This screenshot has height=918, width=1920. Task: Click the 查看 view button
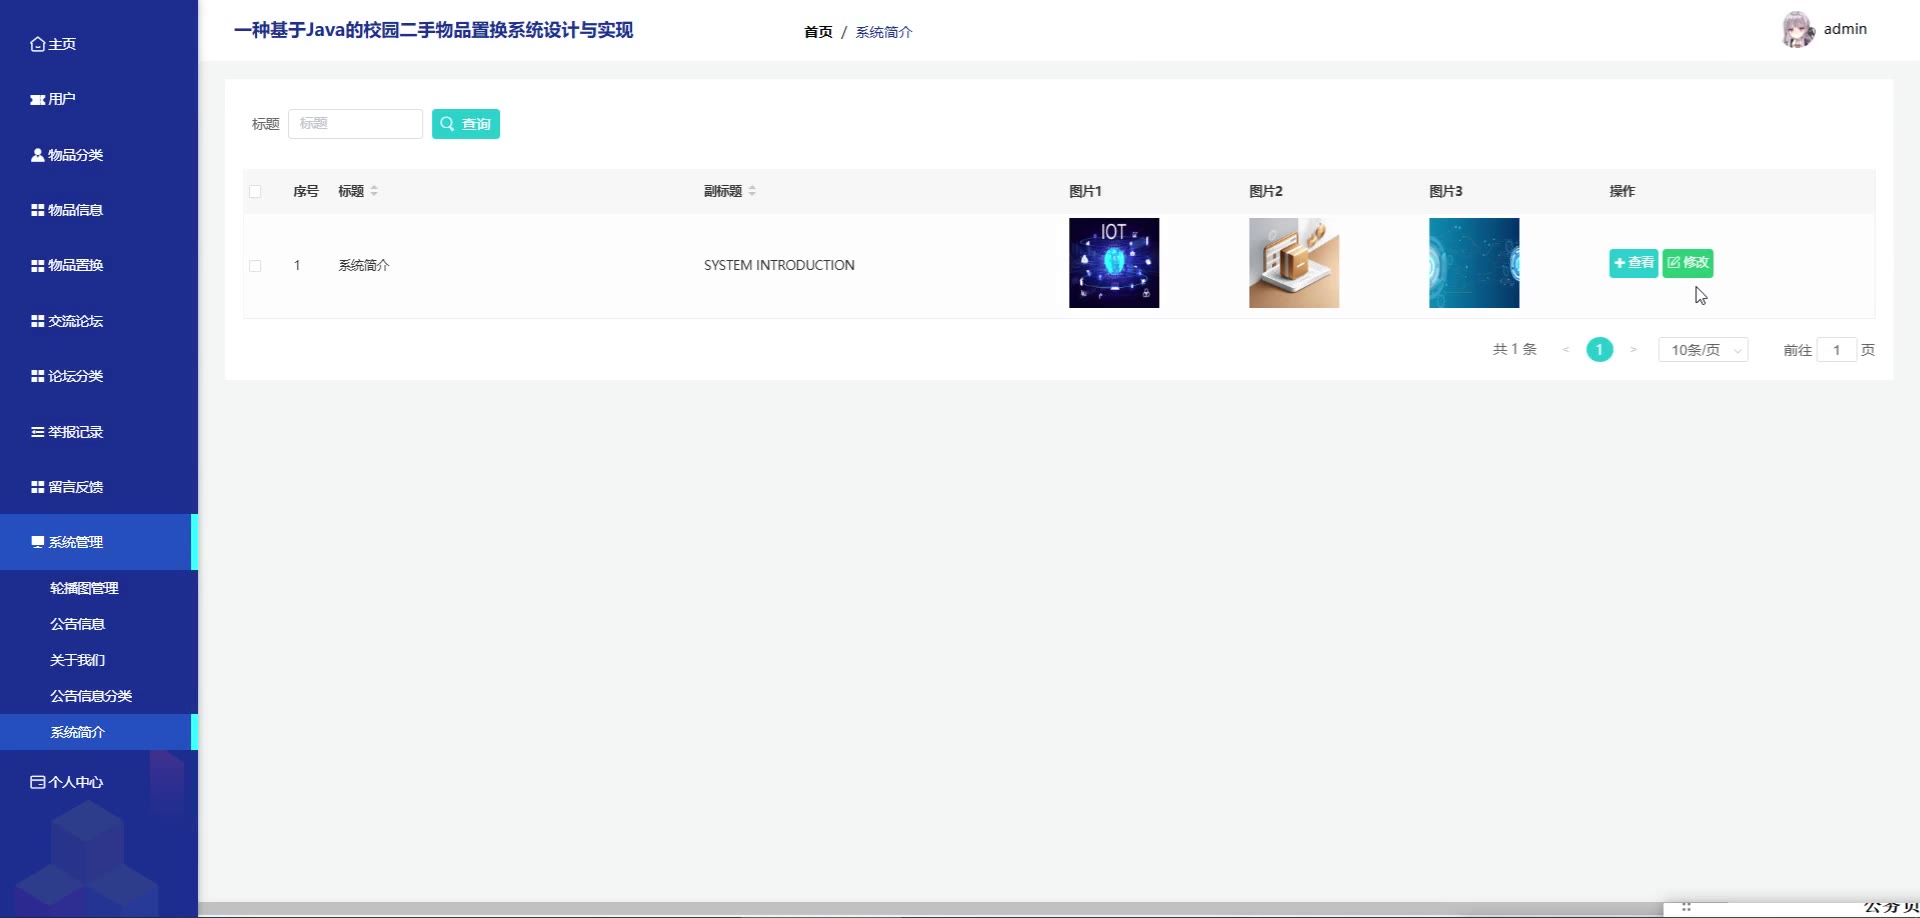point(1633,263)
